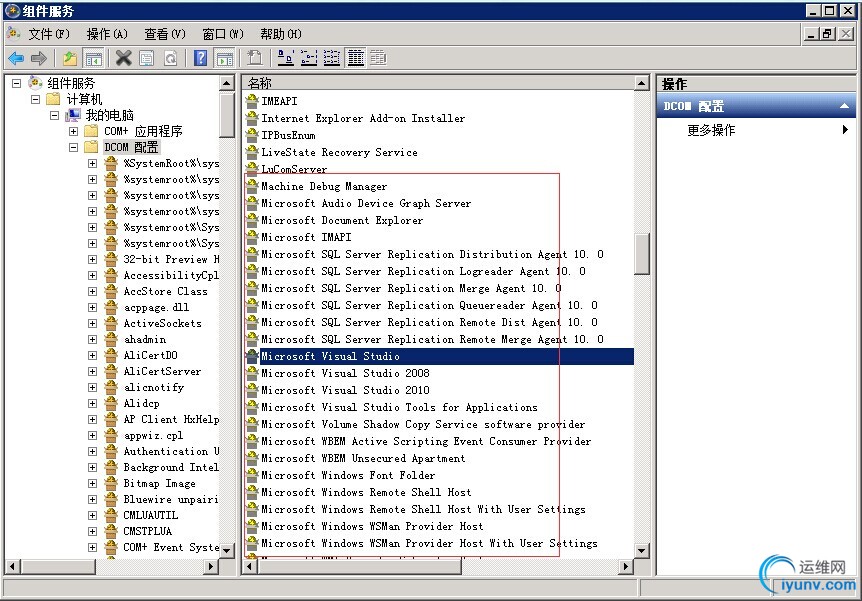Screen dimensions: 862x601
Task: Click icon of Microsoft Visual Studio row
Action: (252, 356)
